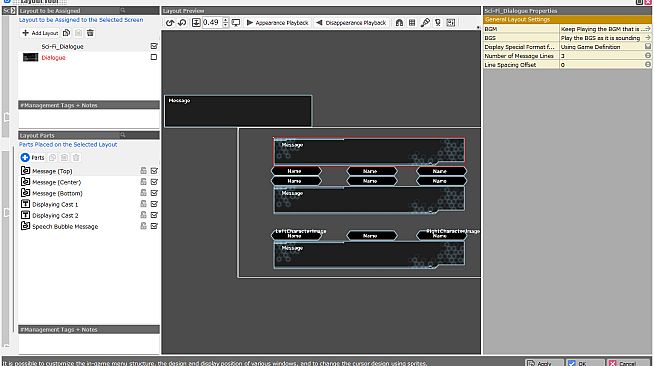
Task: Toggle visibility checkbox for Message (Top)
Action: pos(154,171)
